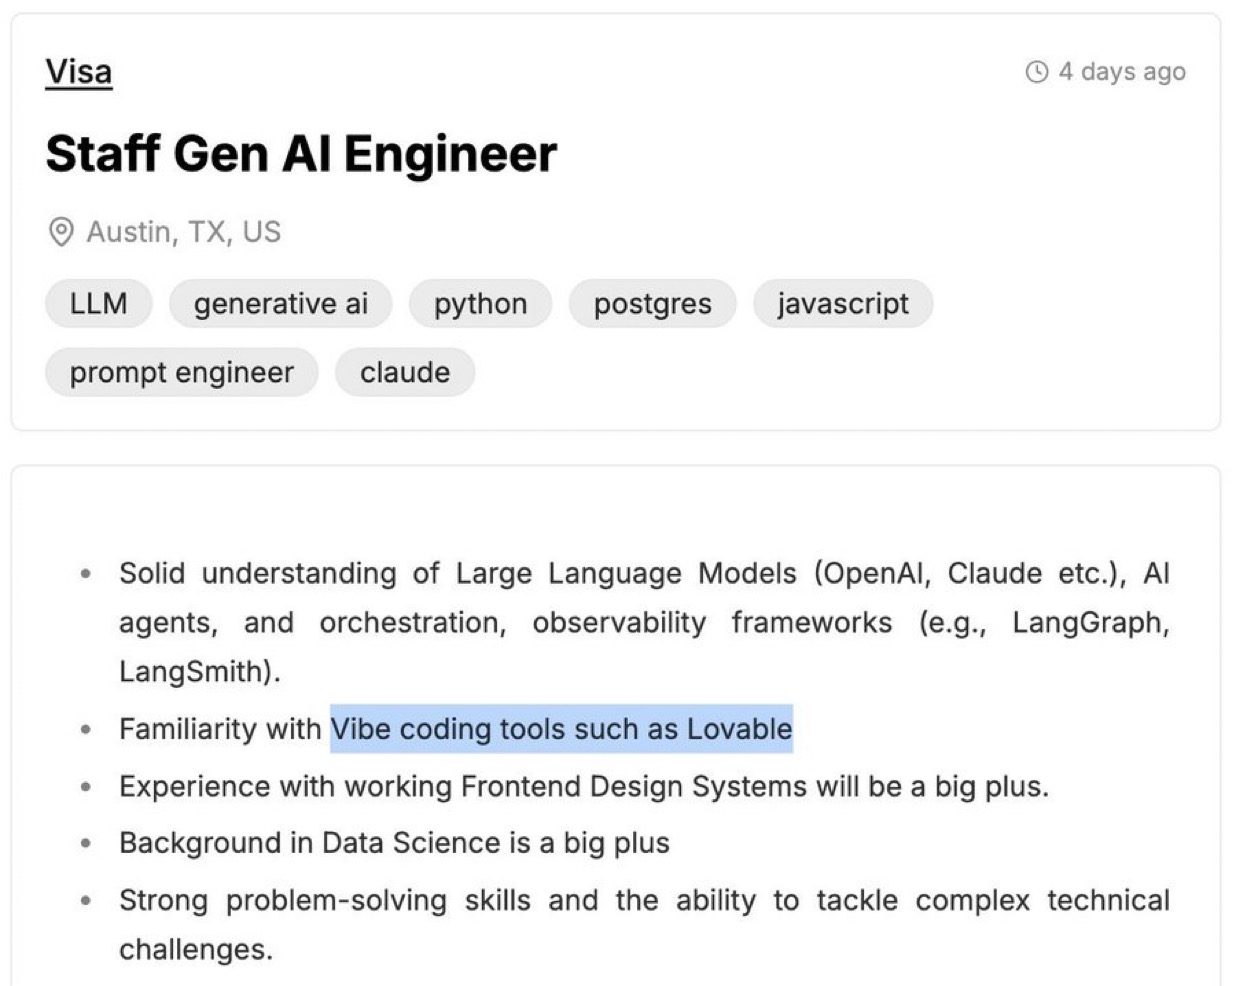Select the LLM tag
This screenshot has width=1236, height=986.
pos(98,304)
